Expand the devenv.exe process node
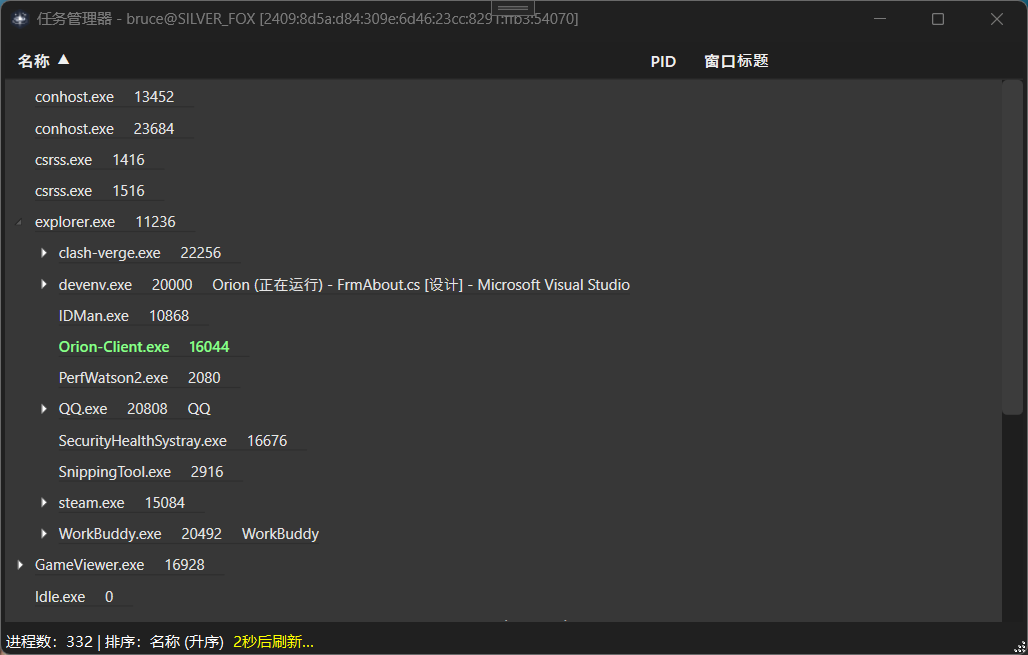This screenshot has width=1028, height=655. coord(44,285)
